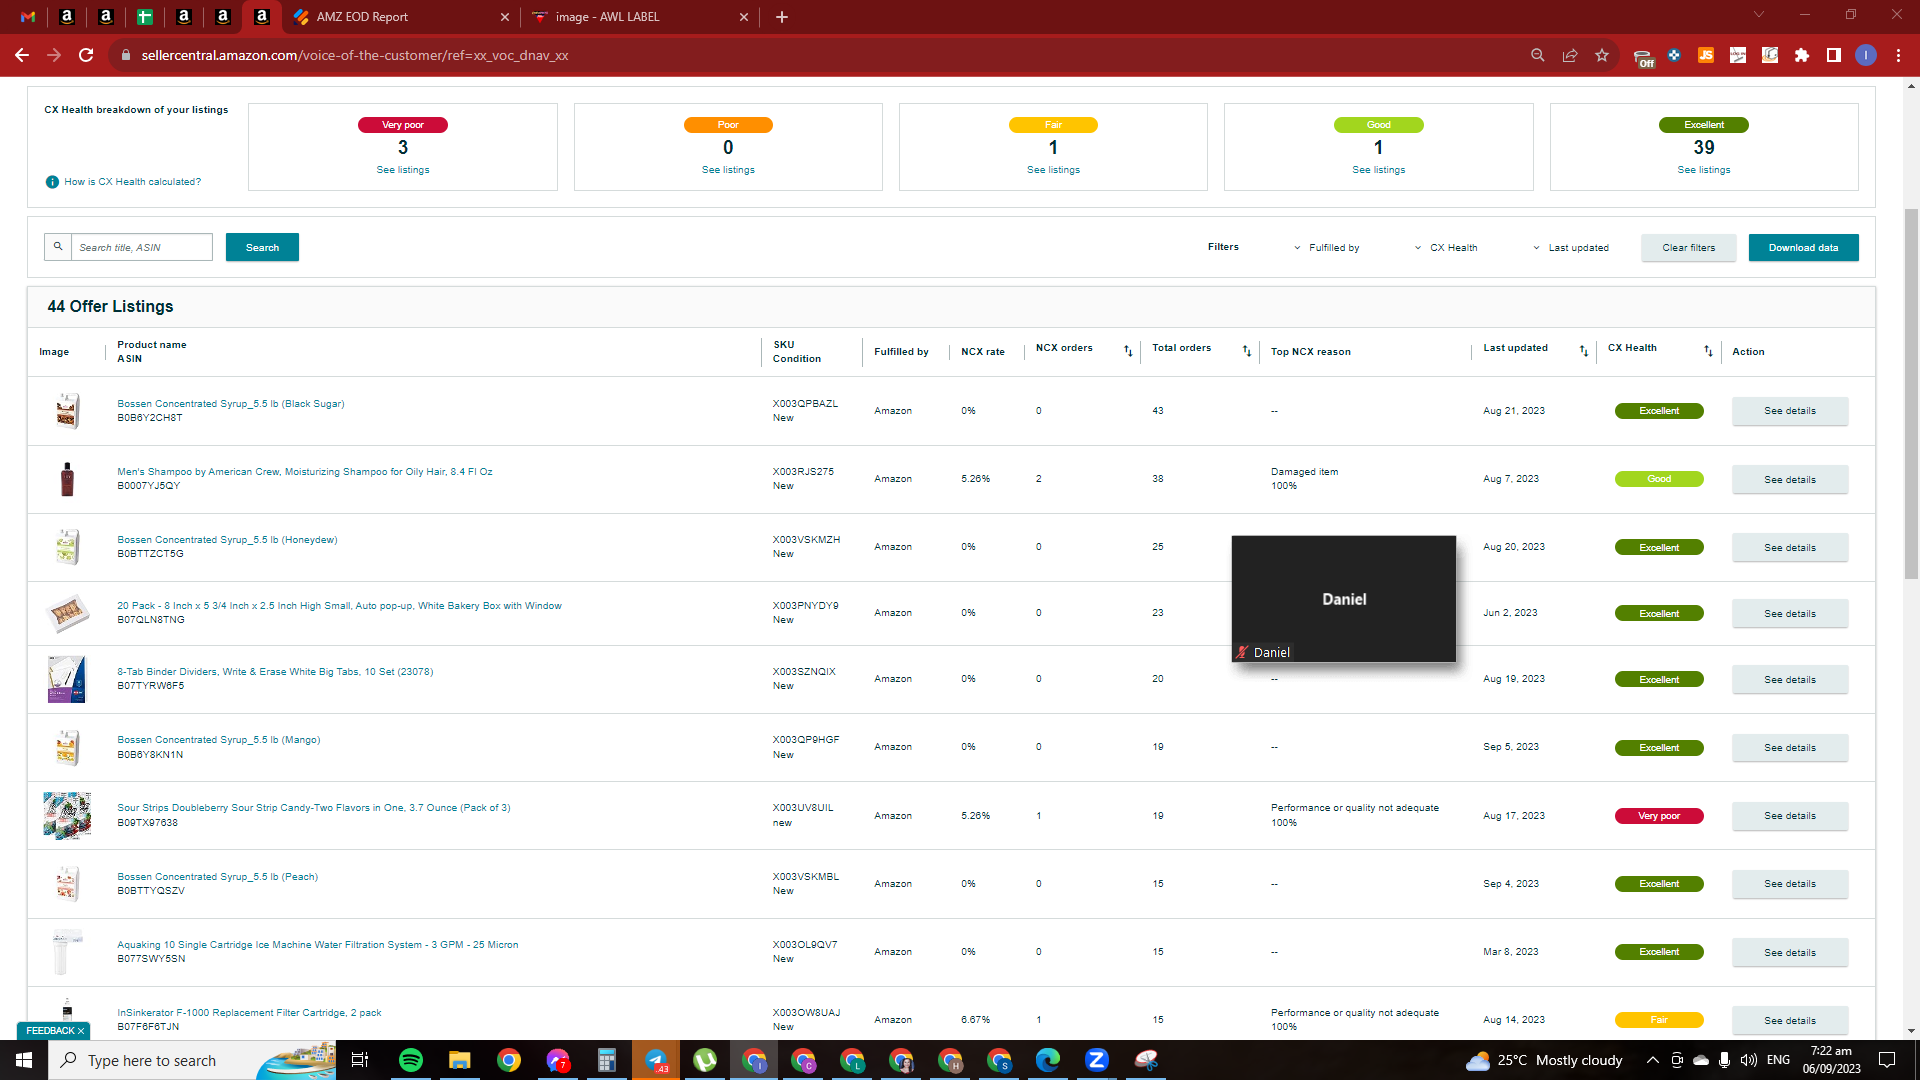The width and height of the screenshot is (1920, 1080).
Task: See listings under Very poor
Action: (x=403, y=170)
